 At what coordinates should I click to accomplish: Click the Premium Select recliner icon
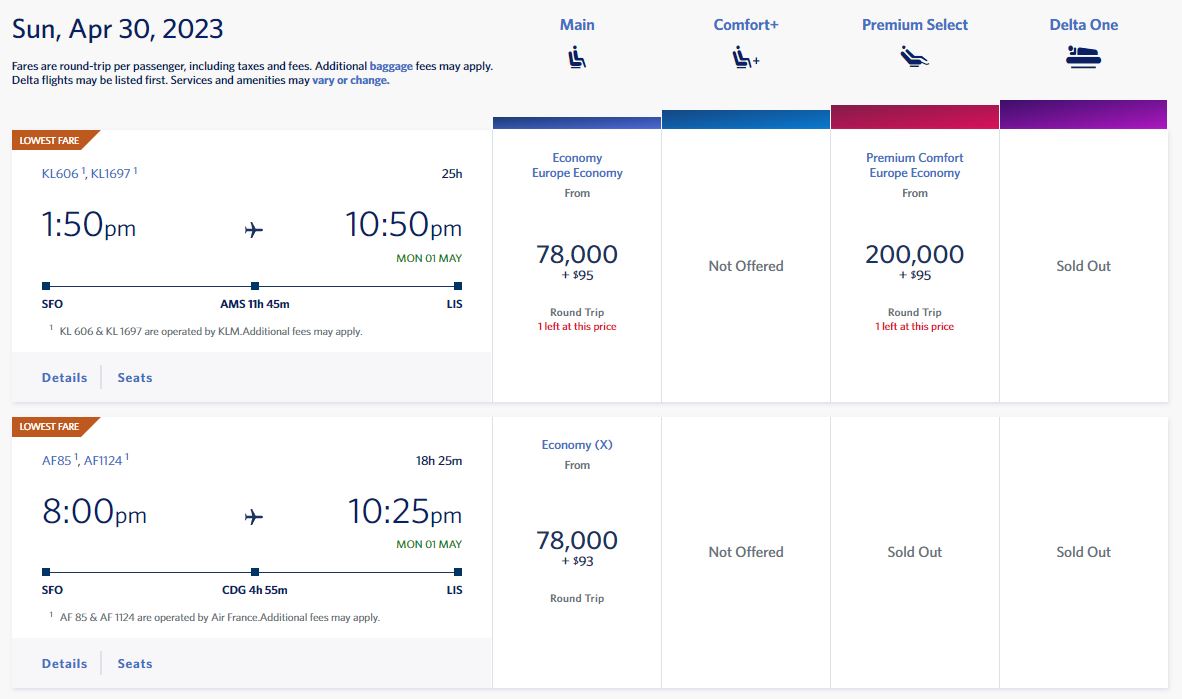click(x=914, y=55)
